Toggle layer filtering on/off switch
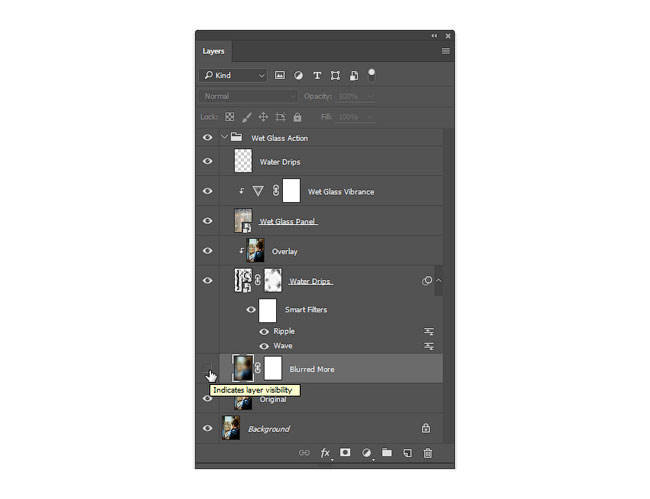The image size is (650, 499). tap(371, 75)
